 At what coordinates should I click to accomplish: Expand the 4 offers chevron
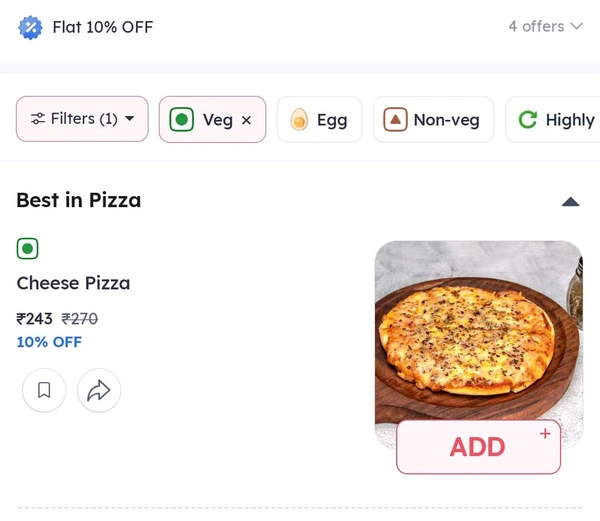576,27
